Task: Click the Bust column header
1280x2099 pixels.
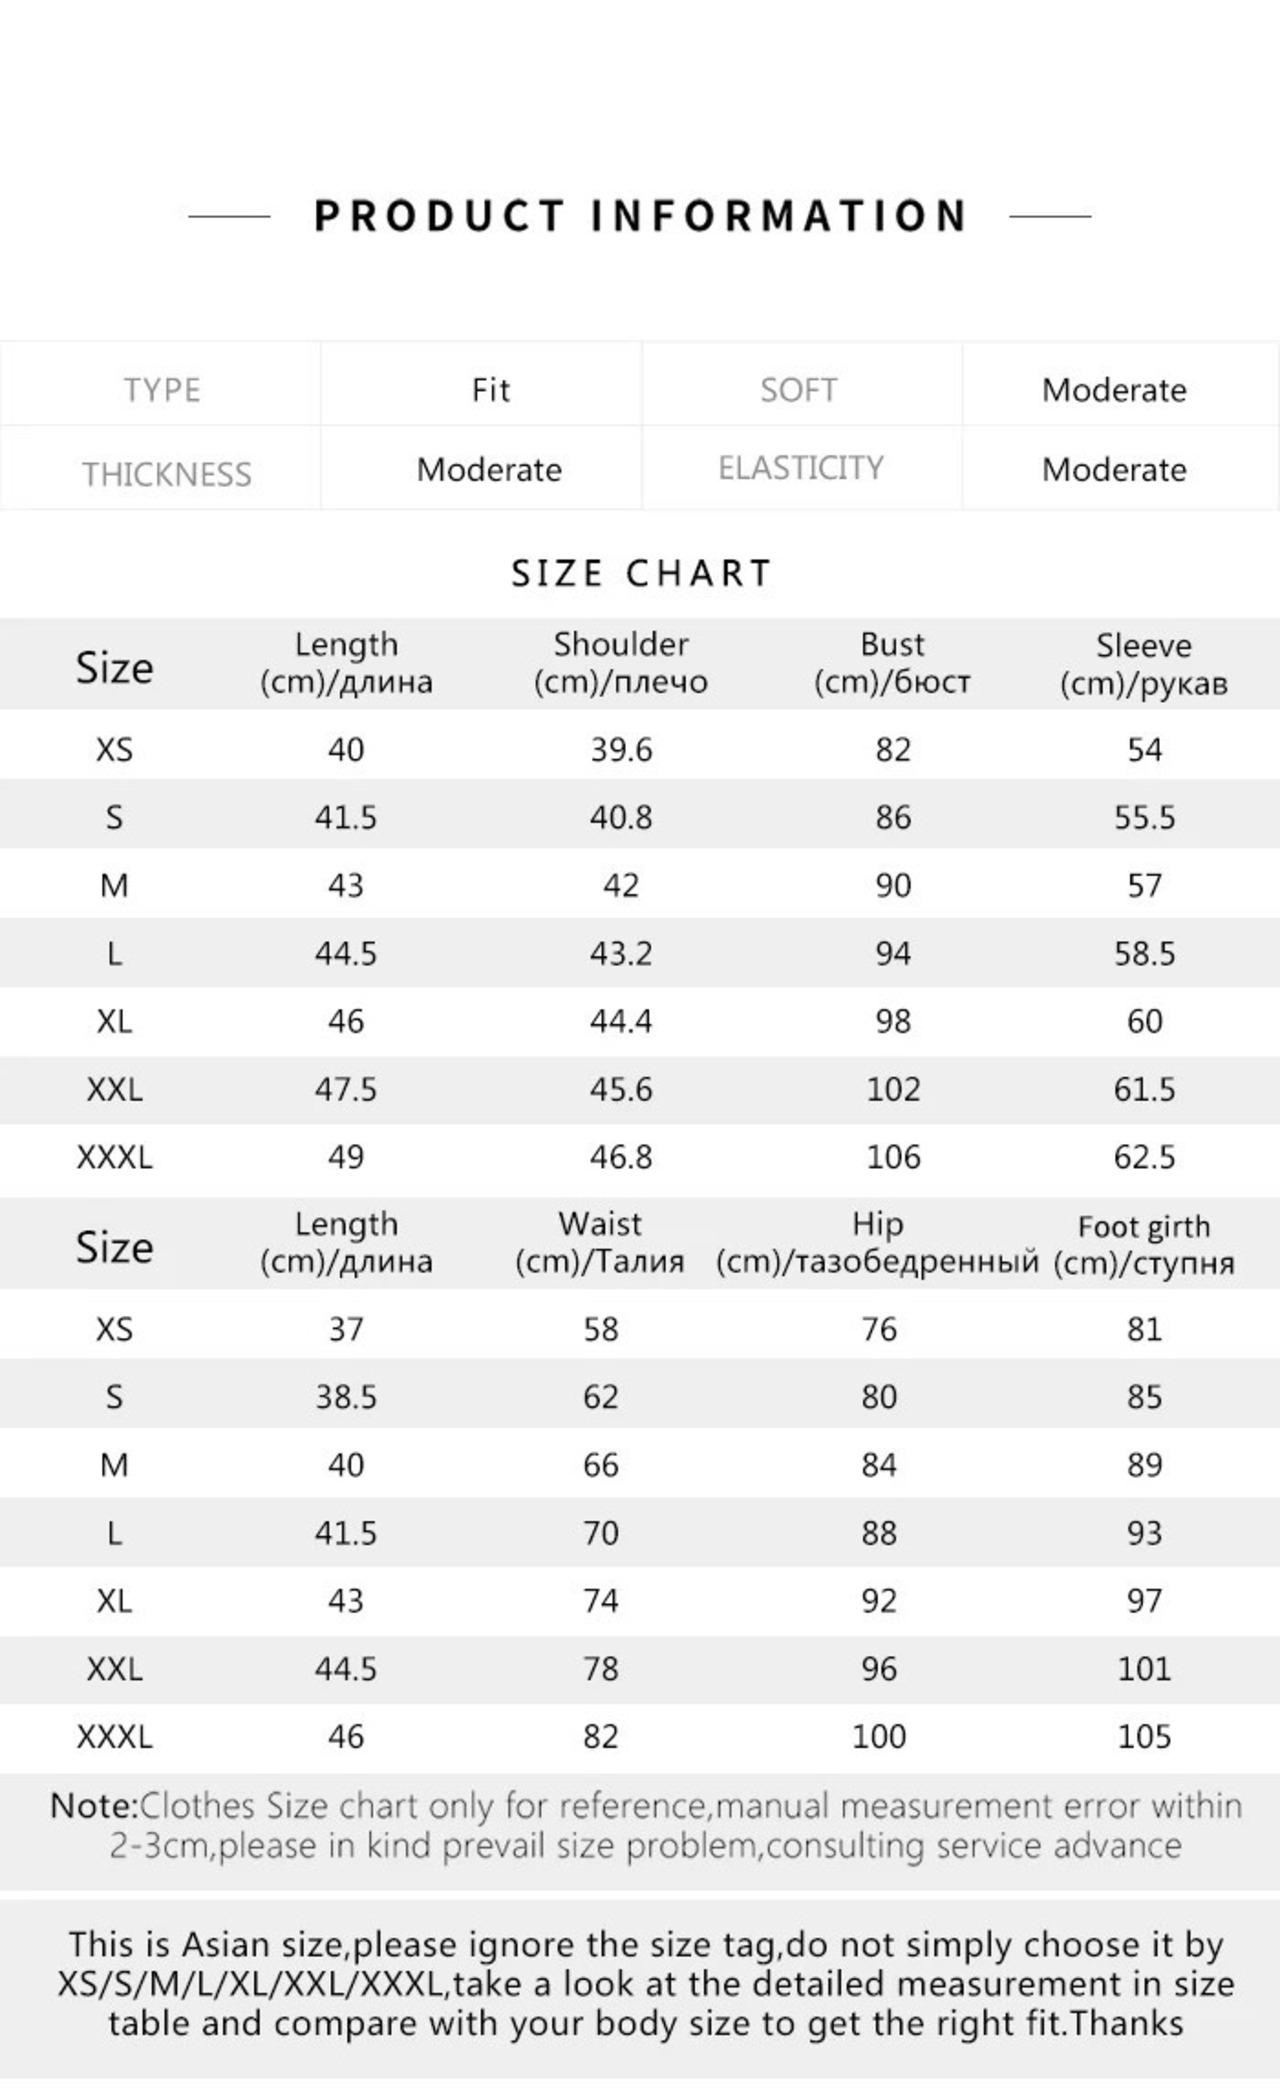Action: (x=892, y=663)
